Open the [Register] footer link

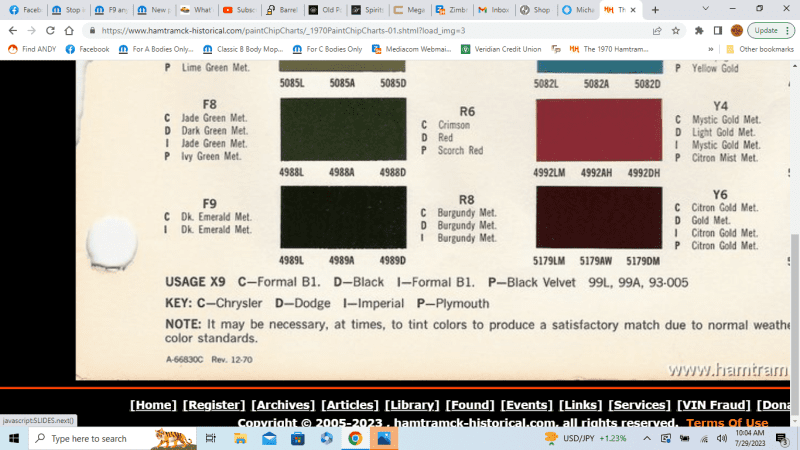click(x=214, y=405)
